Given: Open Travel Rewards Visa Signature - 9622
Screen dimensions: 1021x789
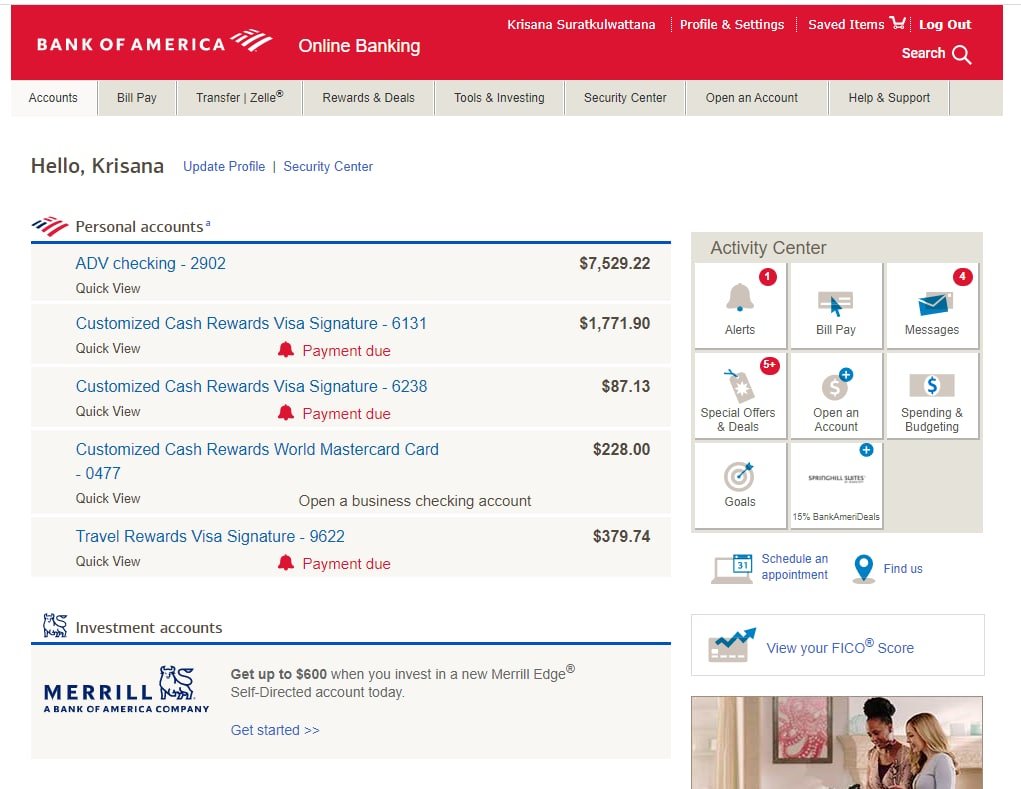Looking at the screenshot, I should click(210, 536).
